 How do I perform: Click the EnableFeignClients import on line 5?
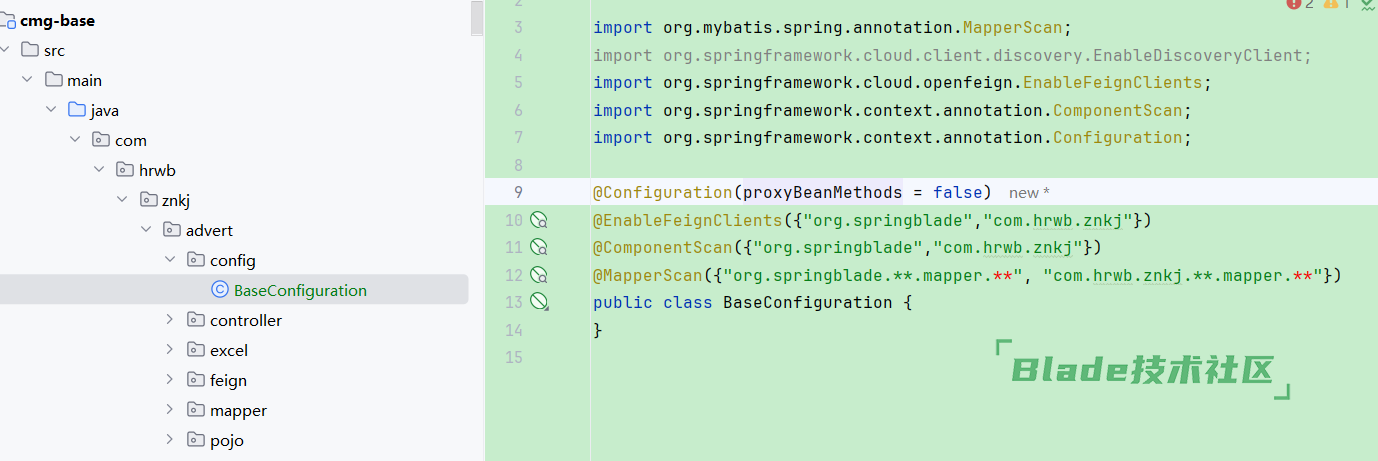[x=1112, y=82]
